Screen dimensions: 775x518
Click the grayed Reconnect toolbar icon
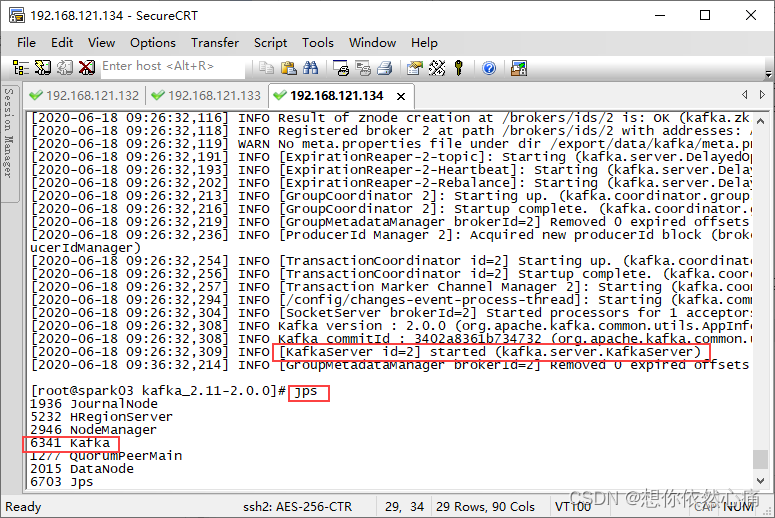pos(65,68)
